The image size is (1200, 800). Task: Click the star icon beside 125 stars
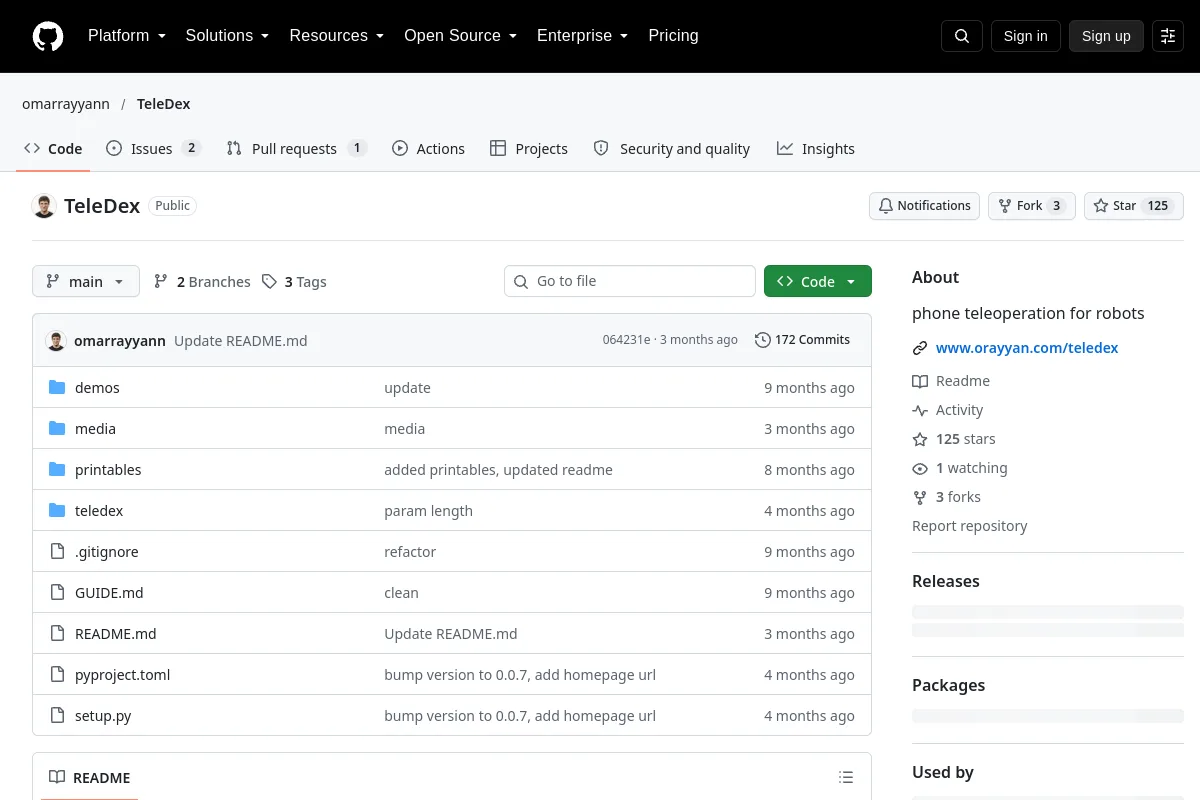(x=920, y=439)
